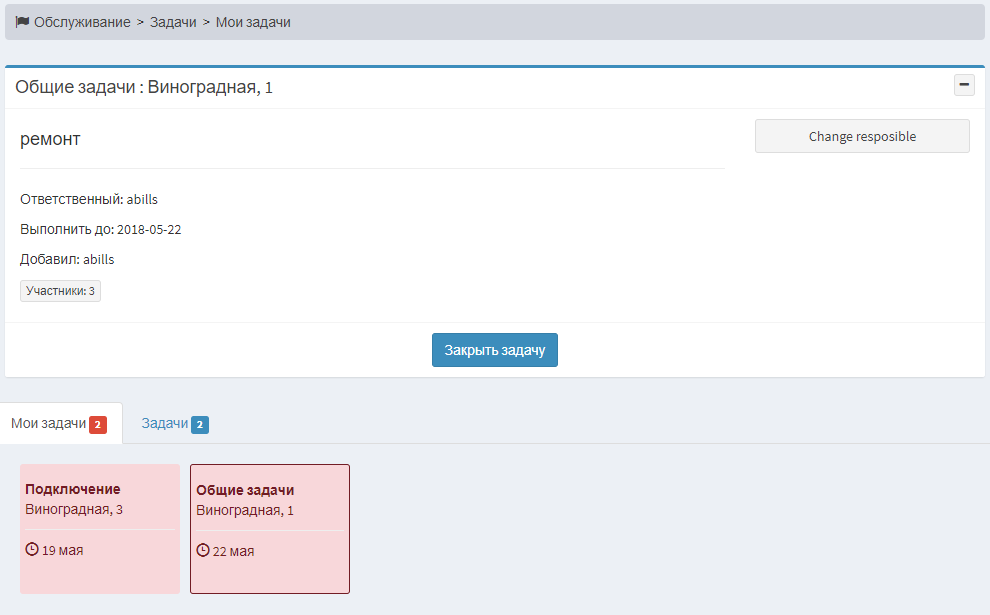This screenshot has width=990, height=615.
Task: Open the Подключение task card
Action: click(x=100, y=529)
